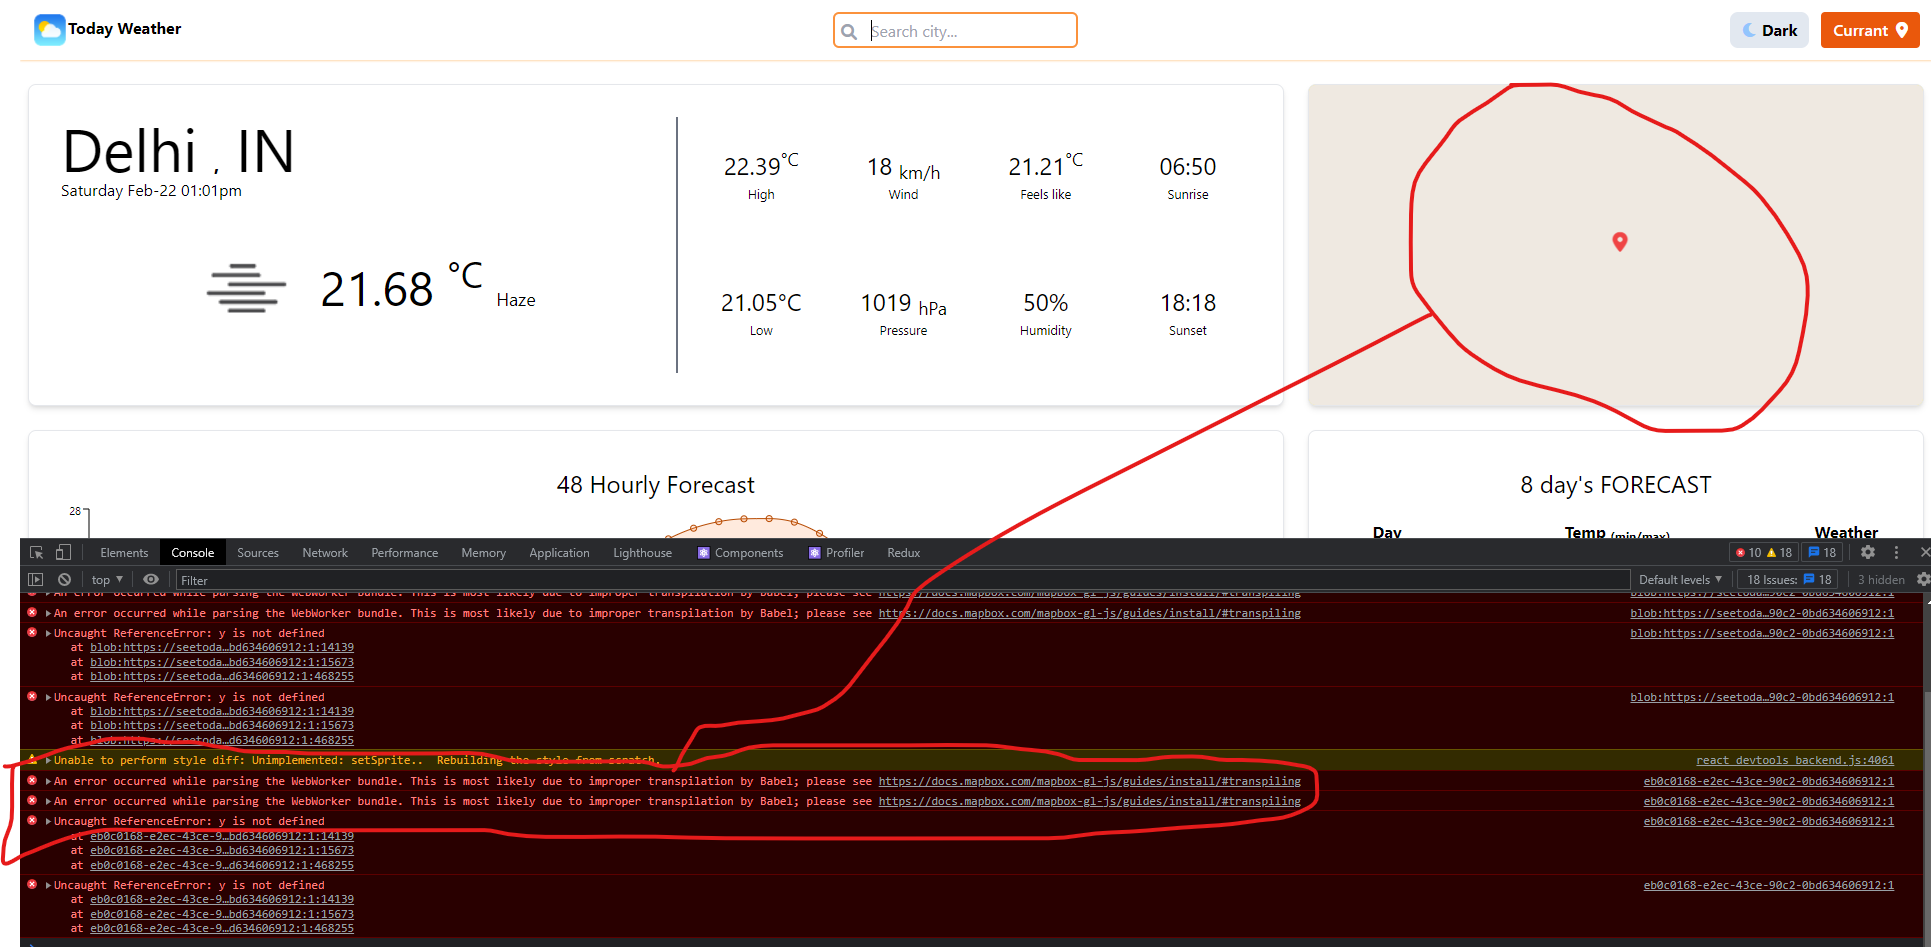Click the Today Weather title text

coord(125,29)
